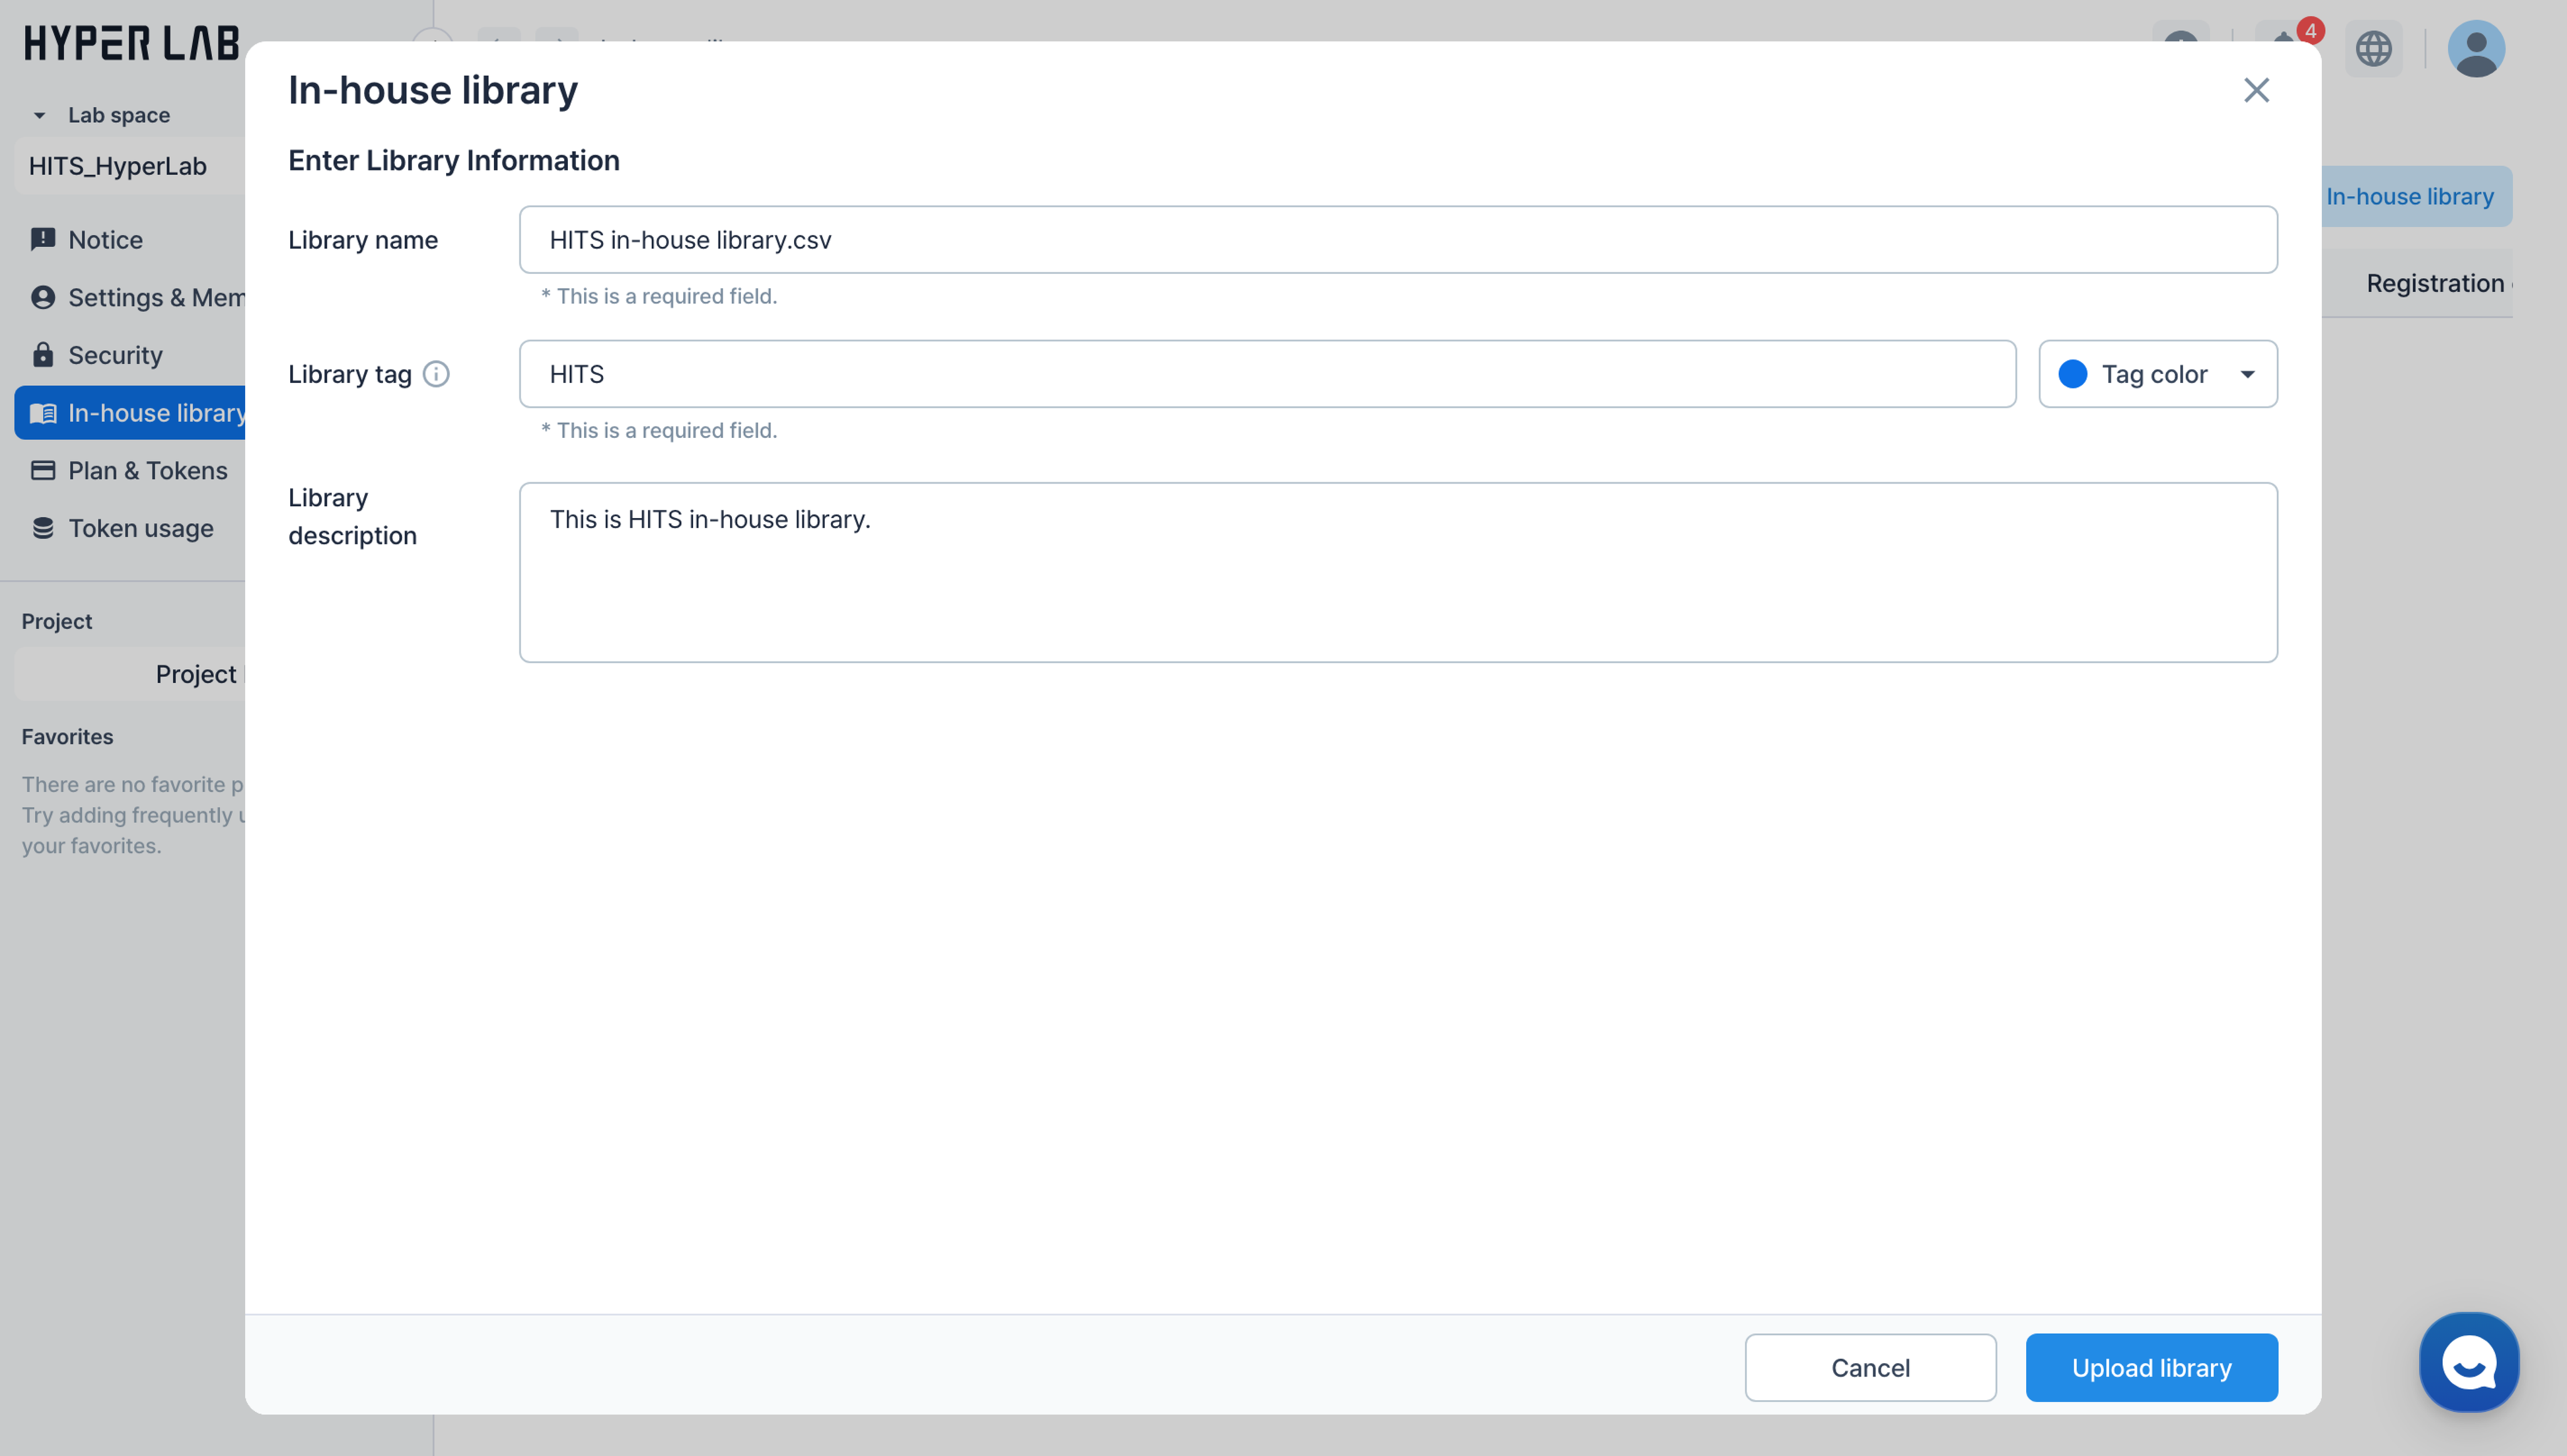Click the Library tag info icon

point(436,374)
